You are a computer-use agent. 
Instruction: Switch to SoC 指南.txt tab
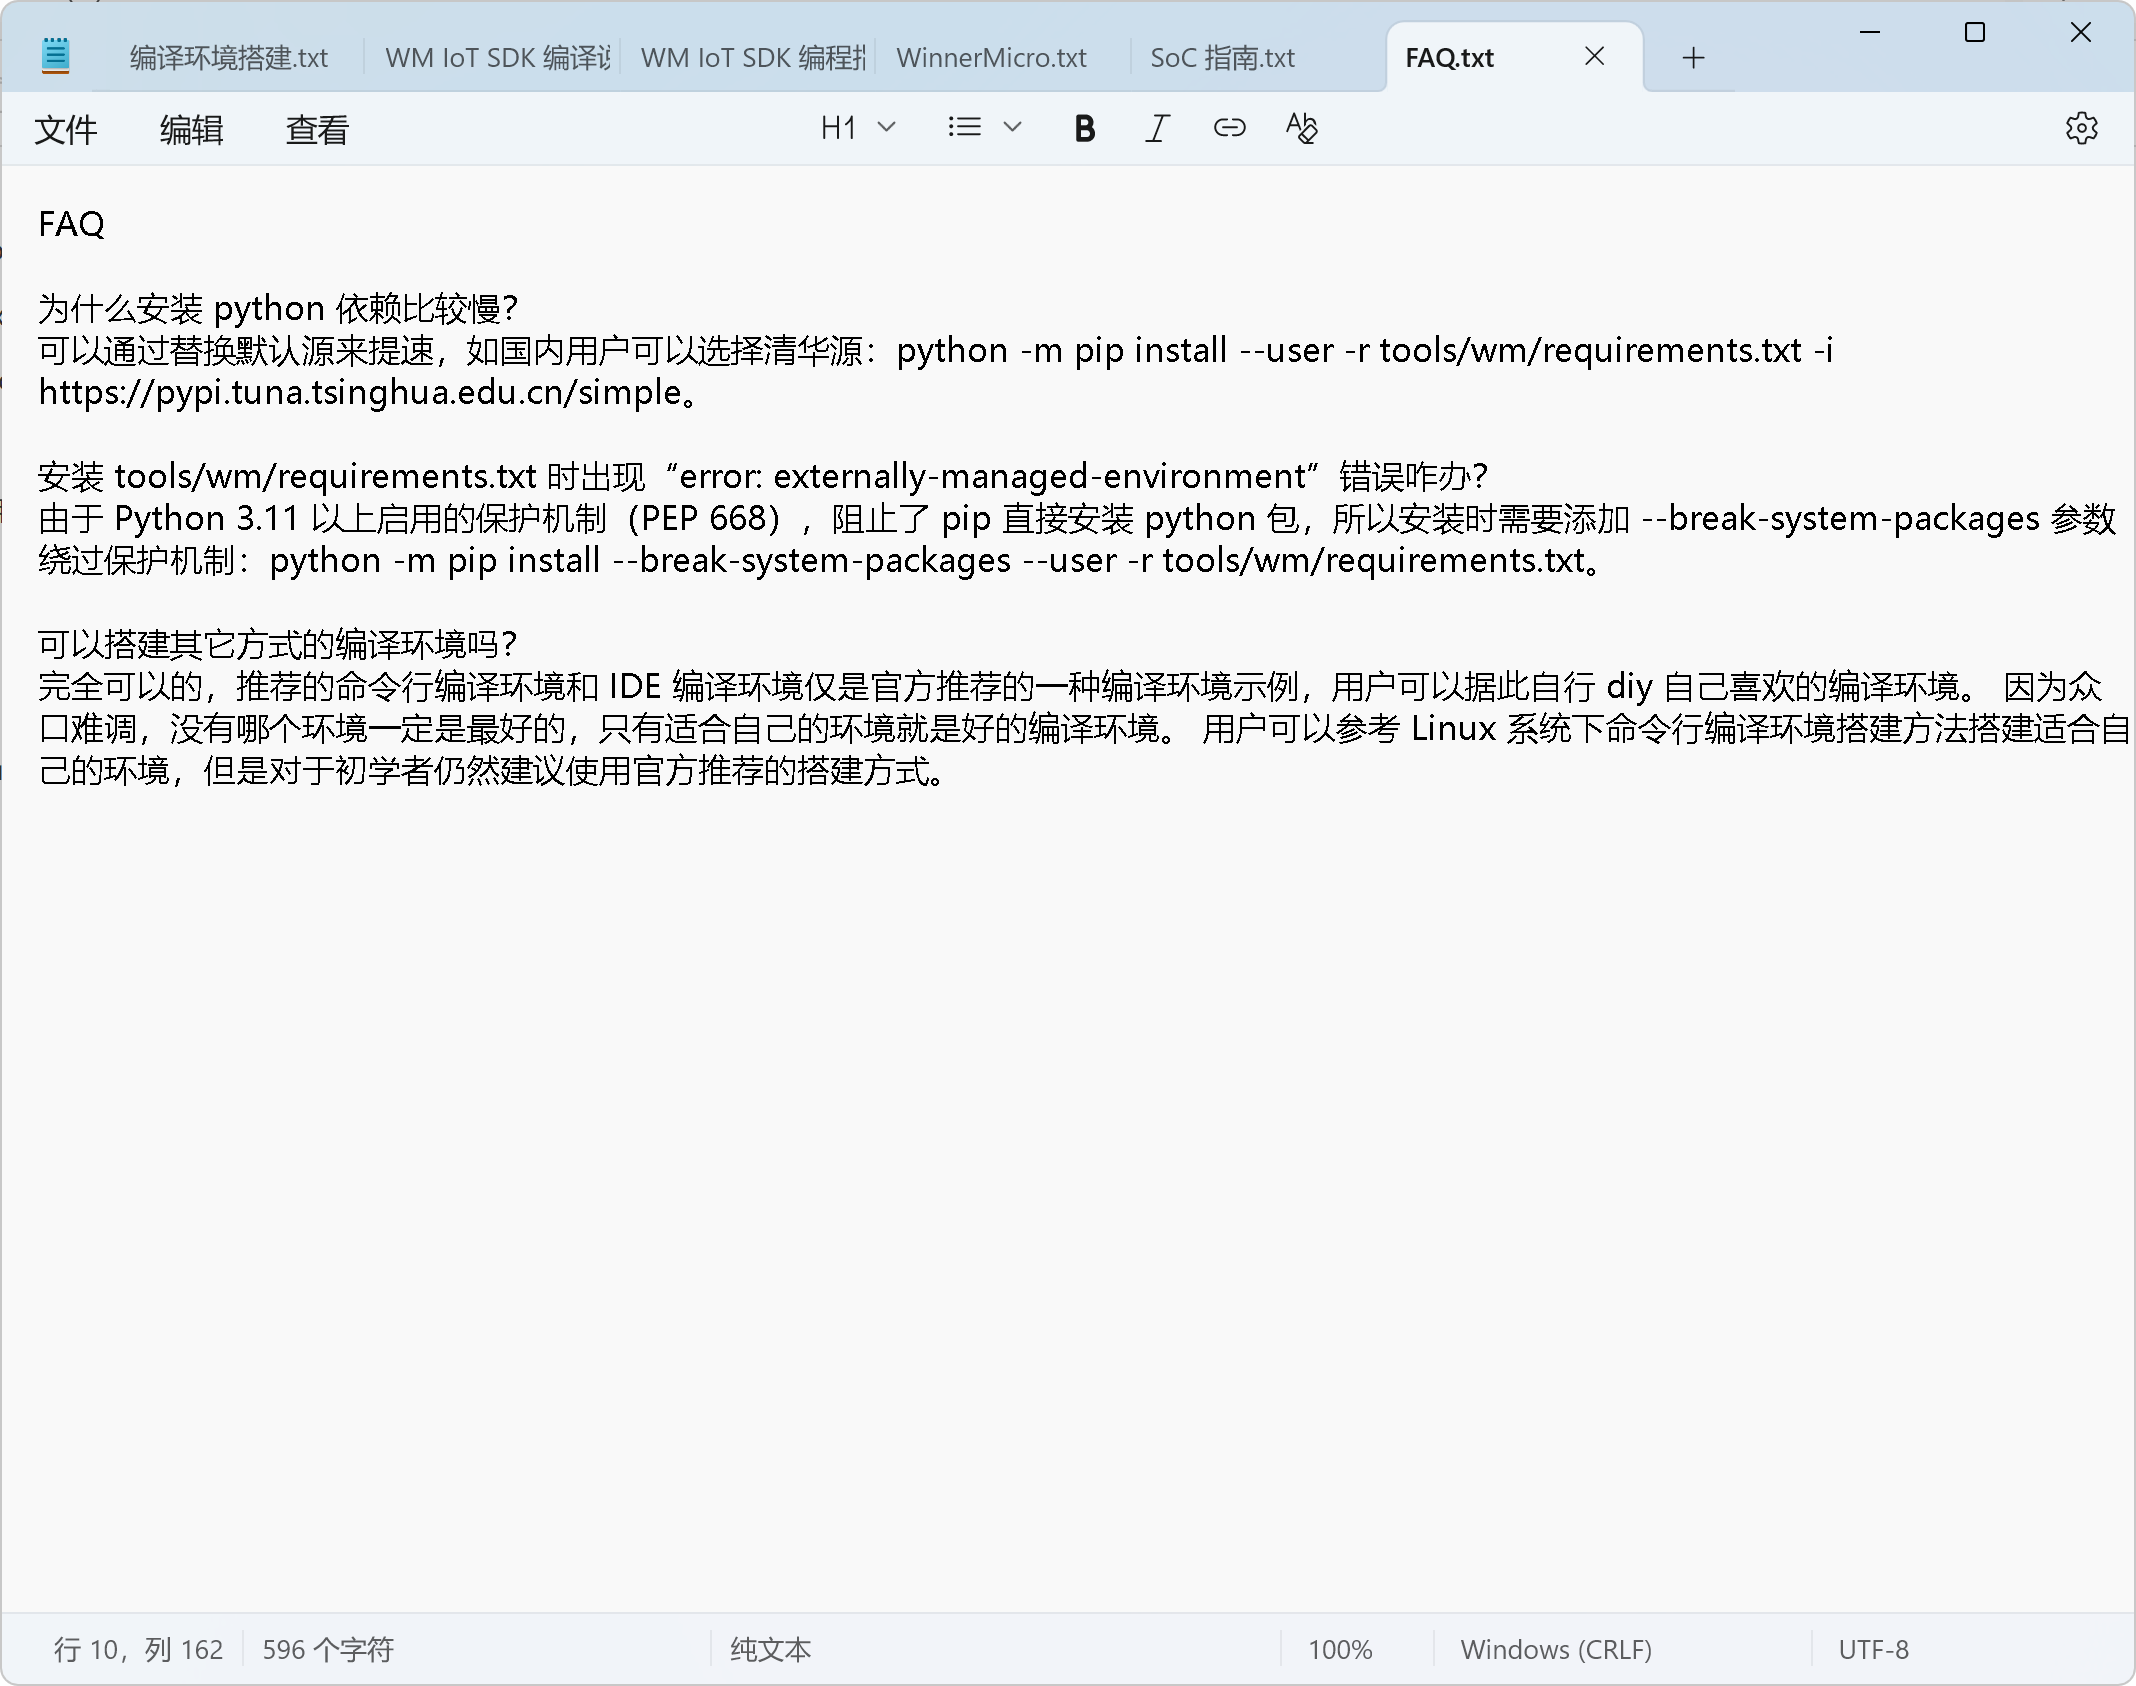[1222, 58]
